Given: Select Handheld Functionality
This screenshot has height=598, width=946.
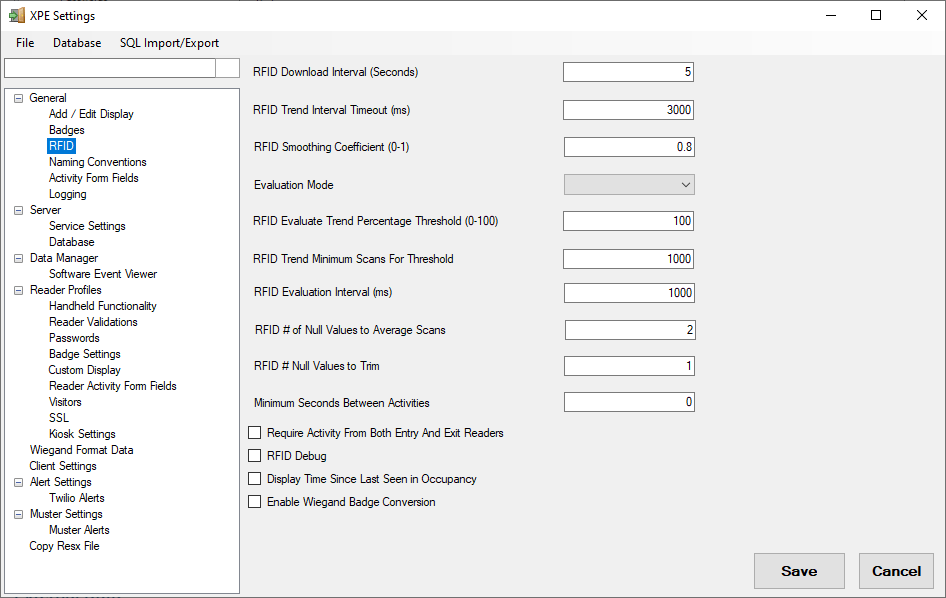Looking at the screenshot, I should (103, 306).
